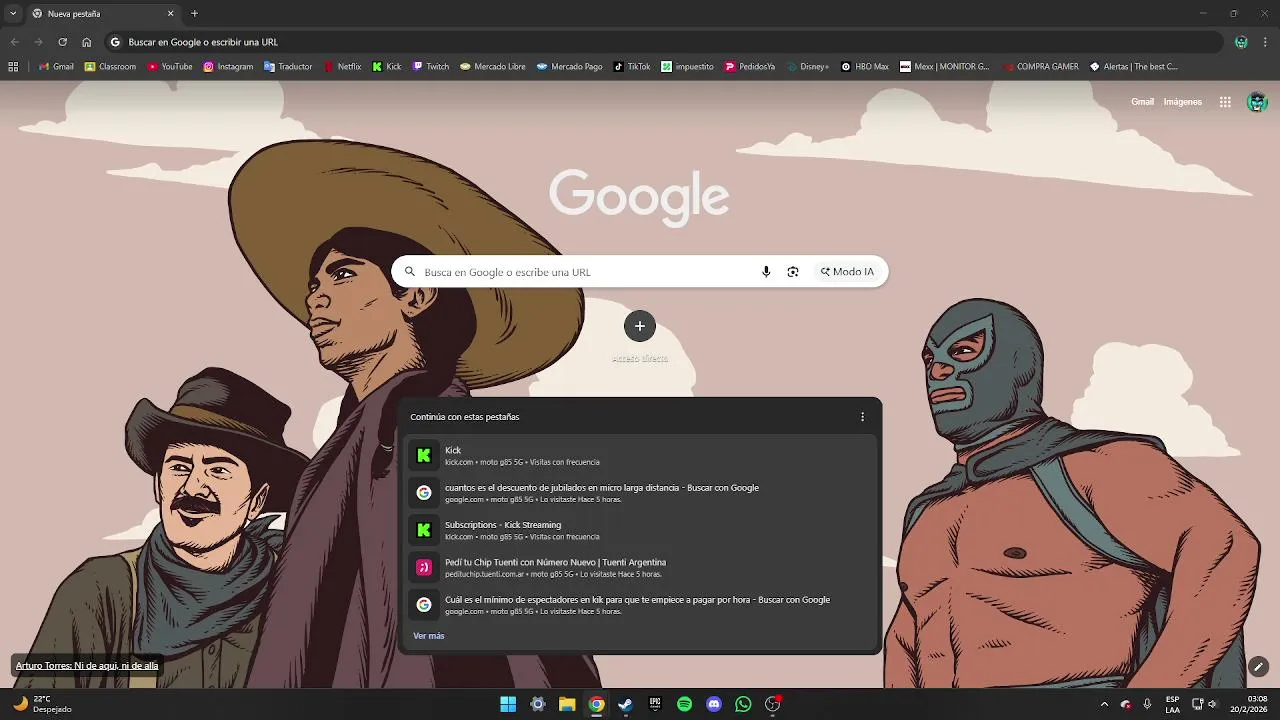
Task: Switch the ESP LAA keyboard language
Action: pos(1172,704)
